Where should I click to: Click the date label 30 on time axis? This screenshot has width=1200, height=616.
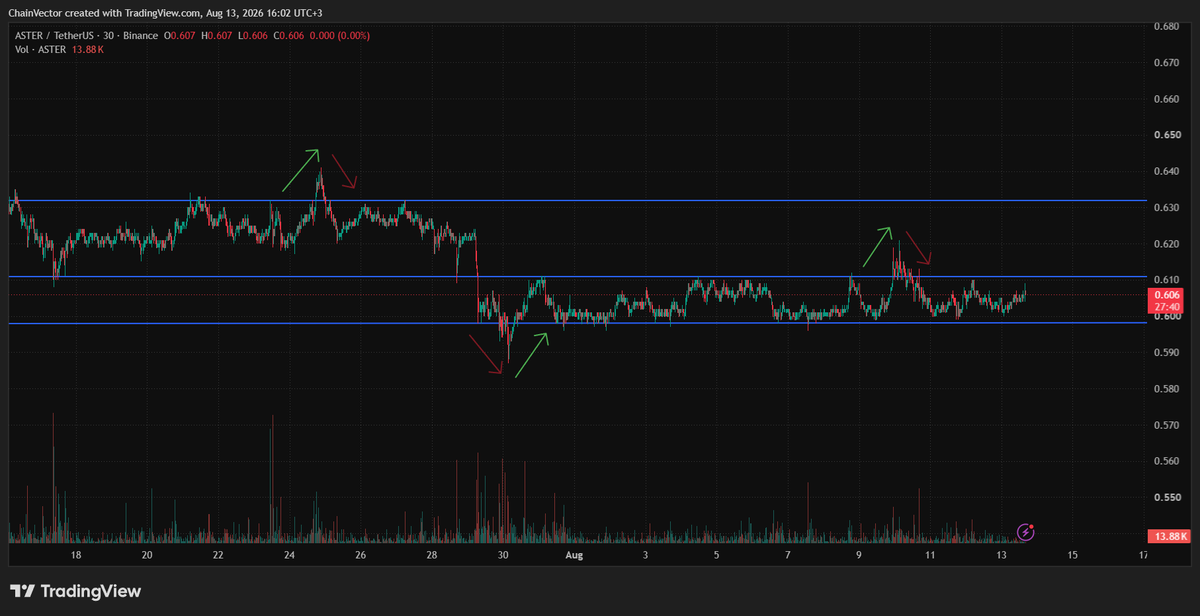[x=503, y=554]
